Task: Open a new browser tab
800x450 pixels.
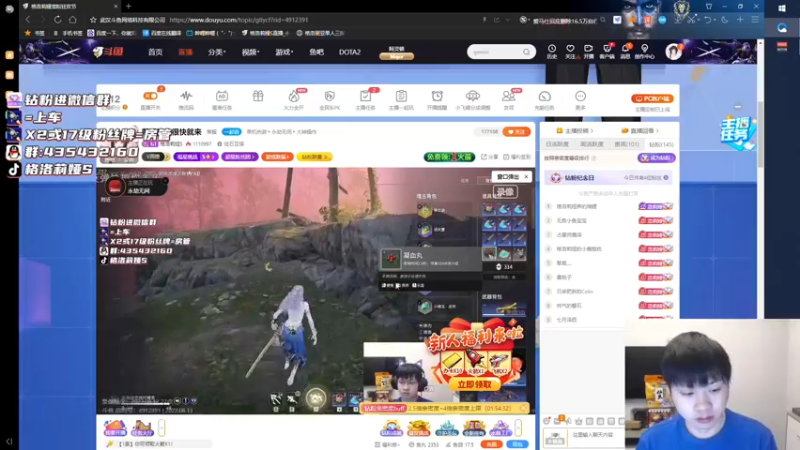Action: coord(129,6)
